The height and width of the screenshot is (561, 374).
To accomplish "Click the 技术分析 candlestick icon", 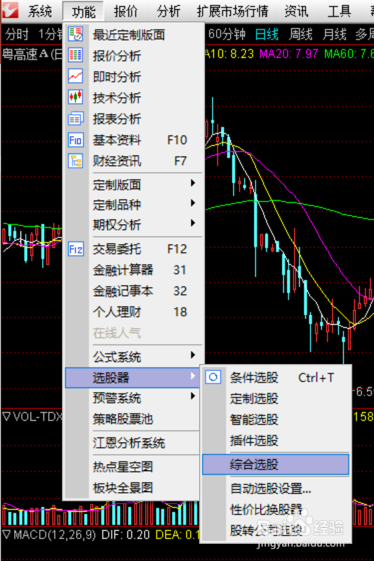I will [76, 97].
